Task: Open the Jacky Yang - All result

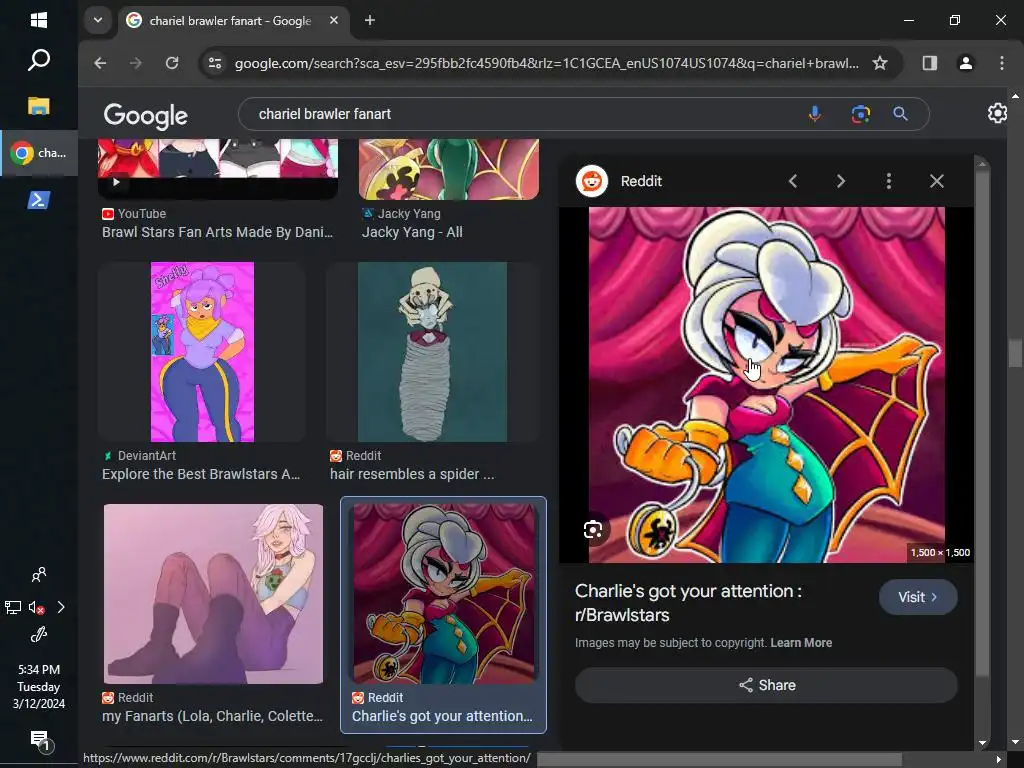Action: pyautogui.click(x=412, y=232)
